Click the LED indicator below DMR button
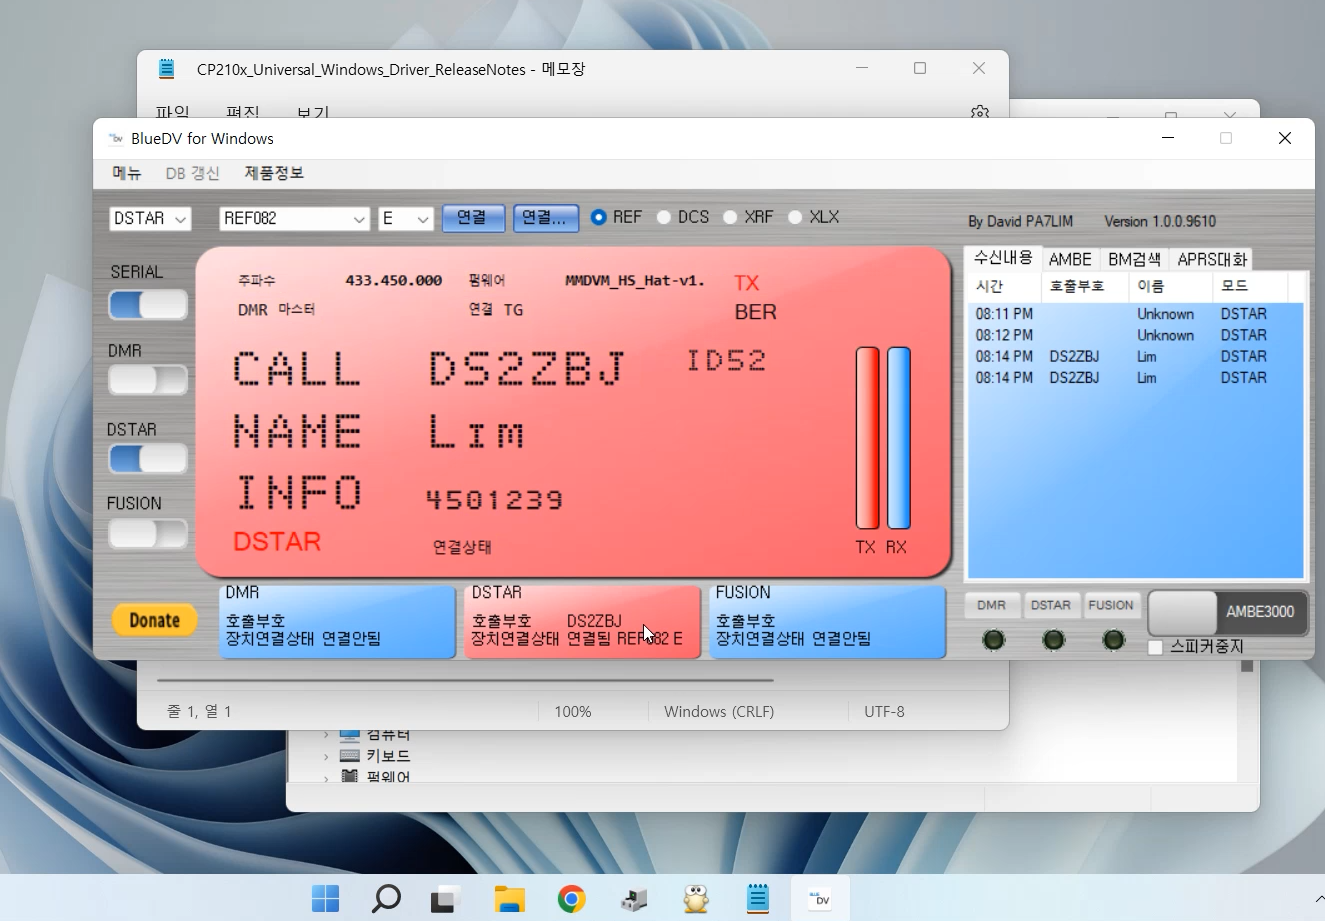 point(993,640)
